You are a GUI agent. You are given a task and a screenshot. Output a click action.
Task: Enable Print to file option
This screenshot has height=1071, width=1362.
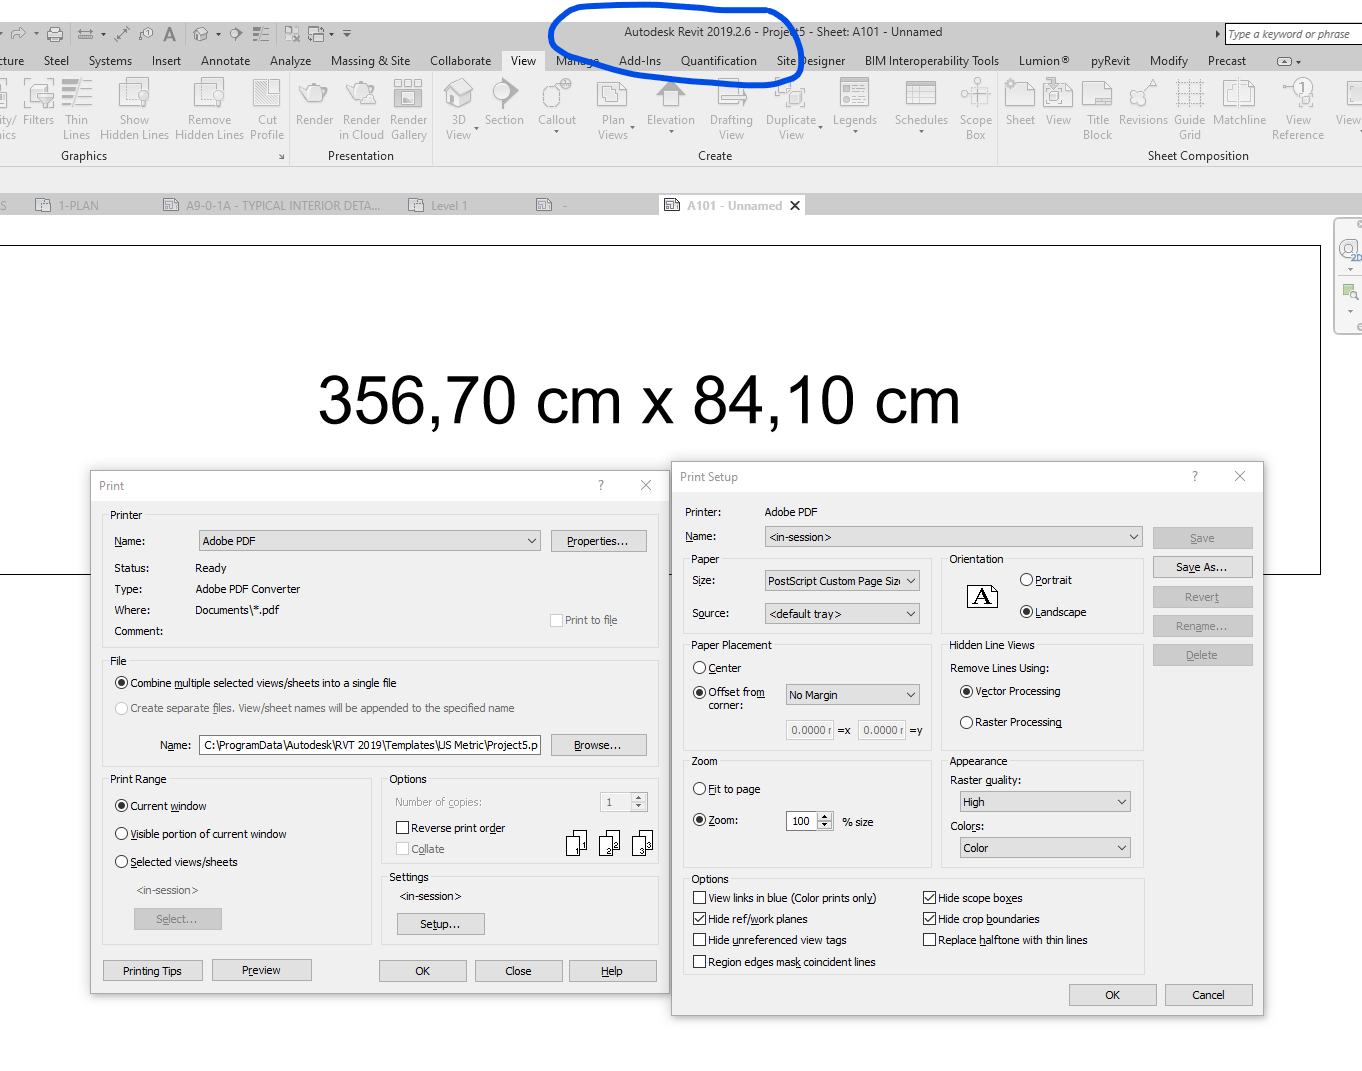pyautogui.click(x=556, y=619)
